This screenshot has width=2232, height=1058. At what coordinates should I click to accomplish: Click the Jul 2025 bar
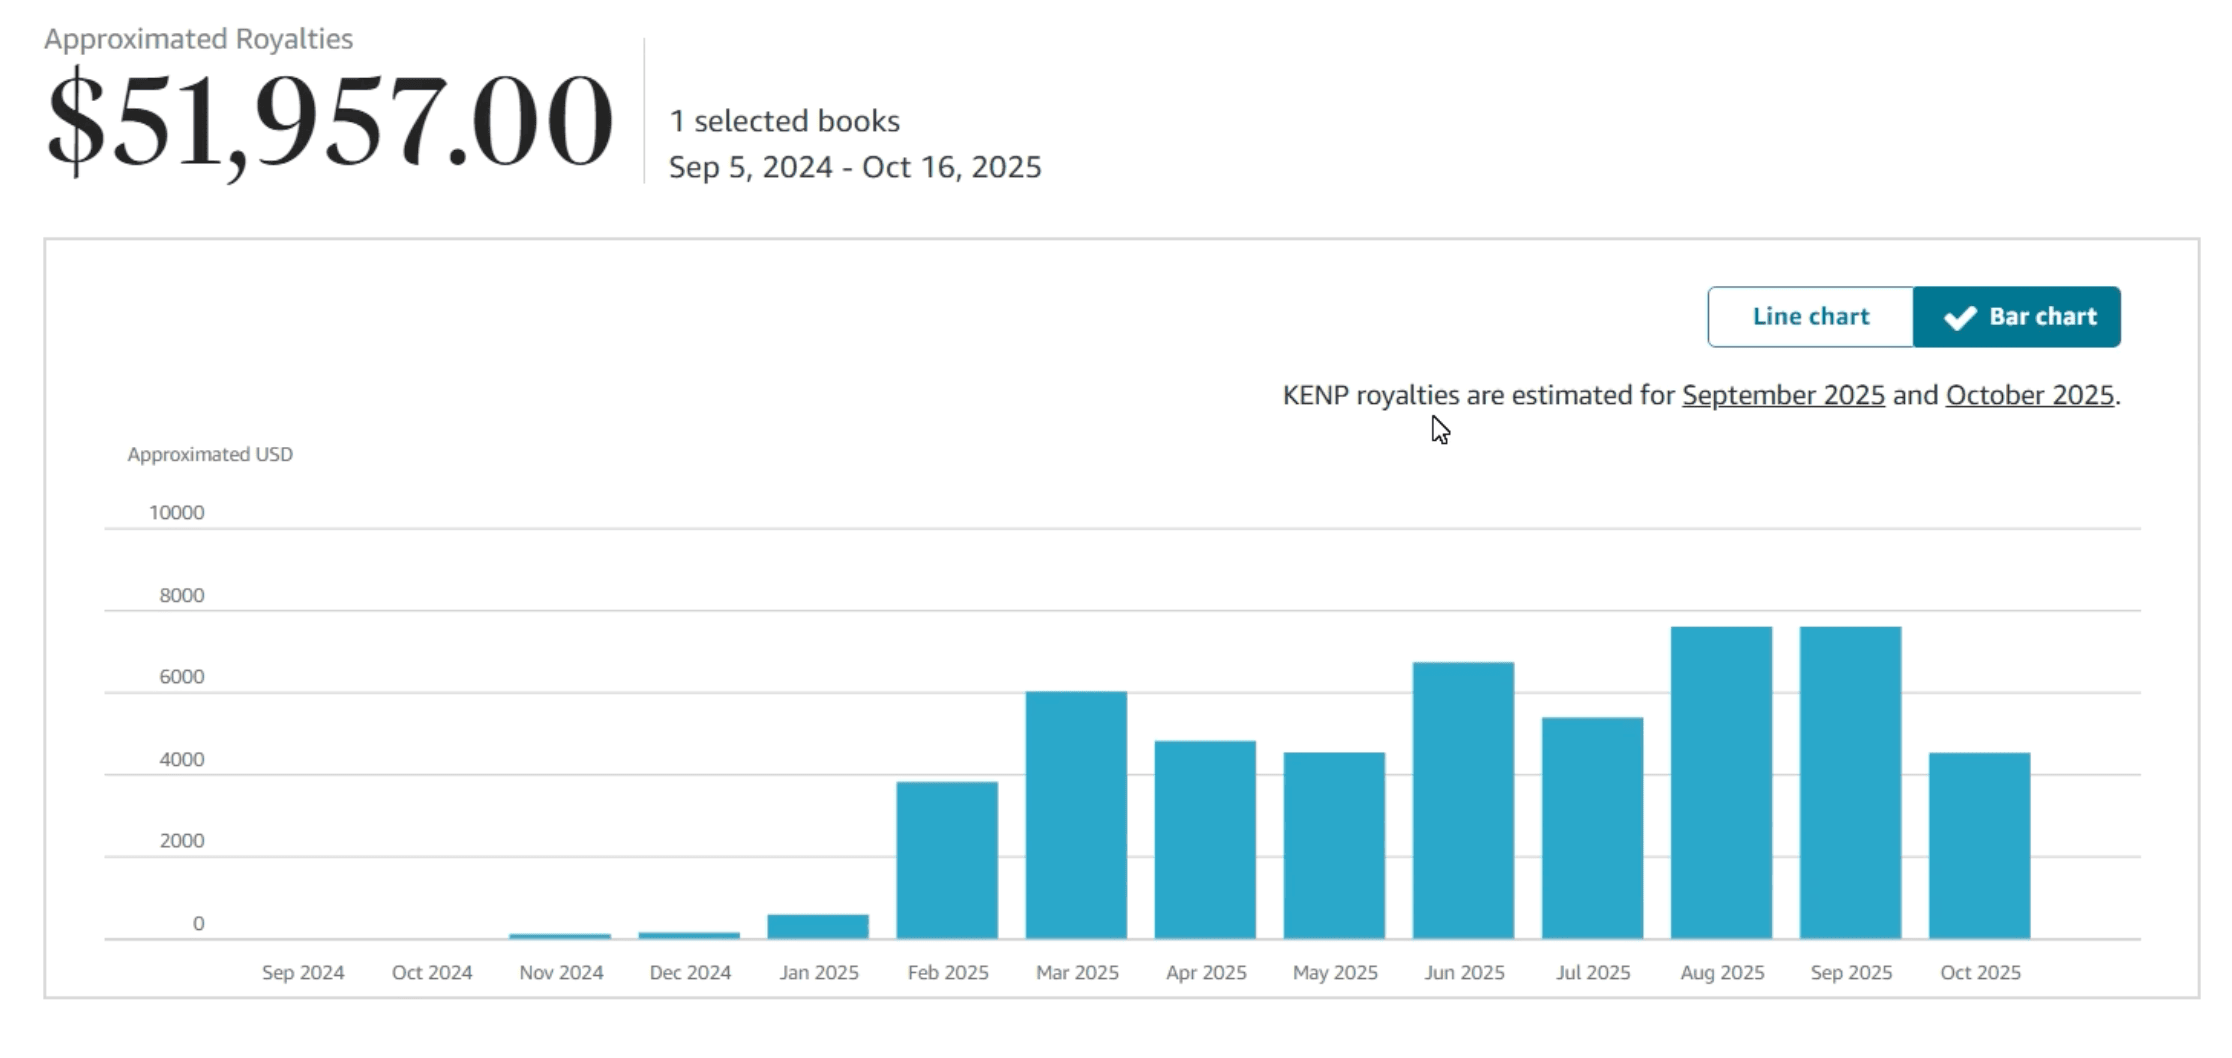coord(1592,828)
